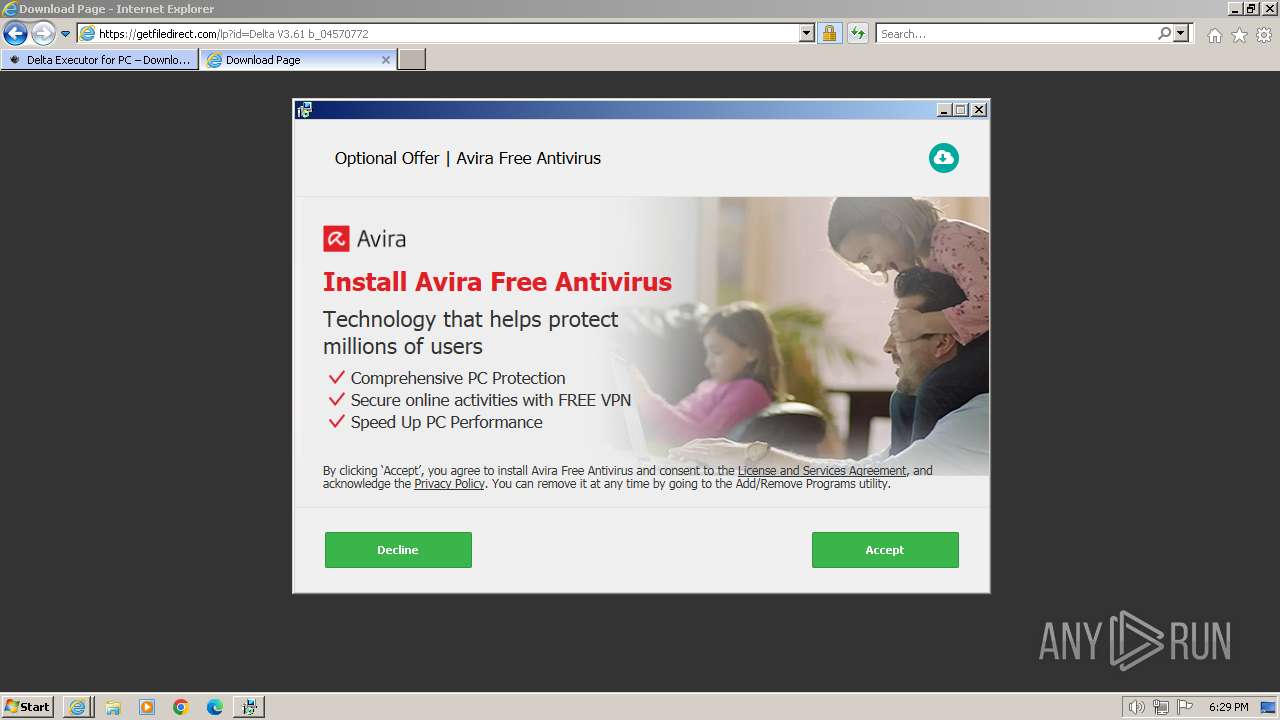Click 'Optional Offer | Avira Free Antivirus' title
1280x720 pixels.
[468, 158]
